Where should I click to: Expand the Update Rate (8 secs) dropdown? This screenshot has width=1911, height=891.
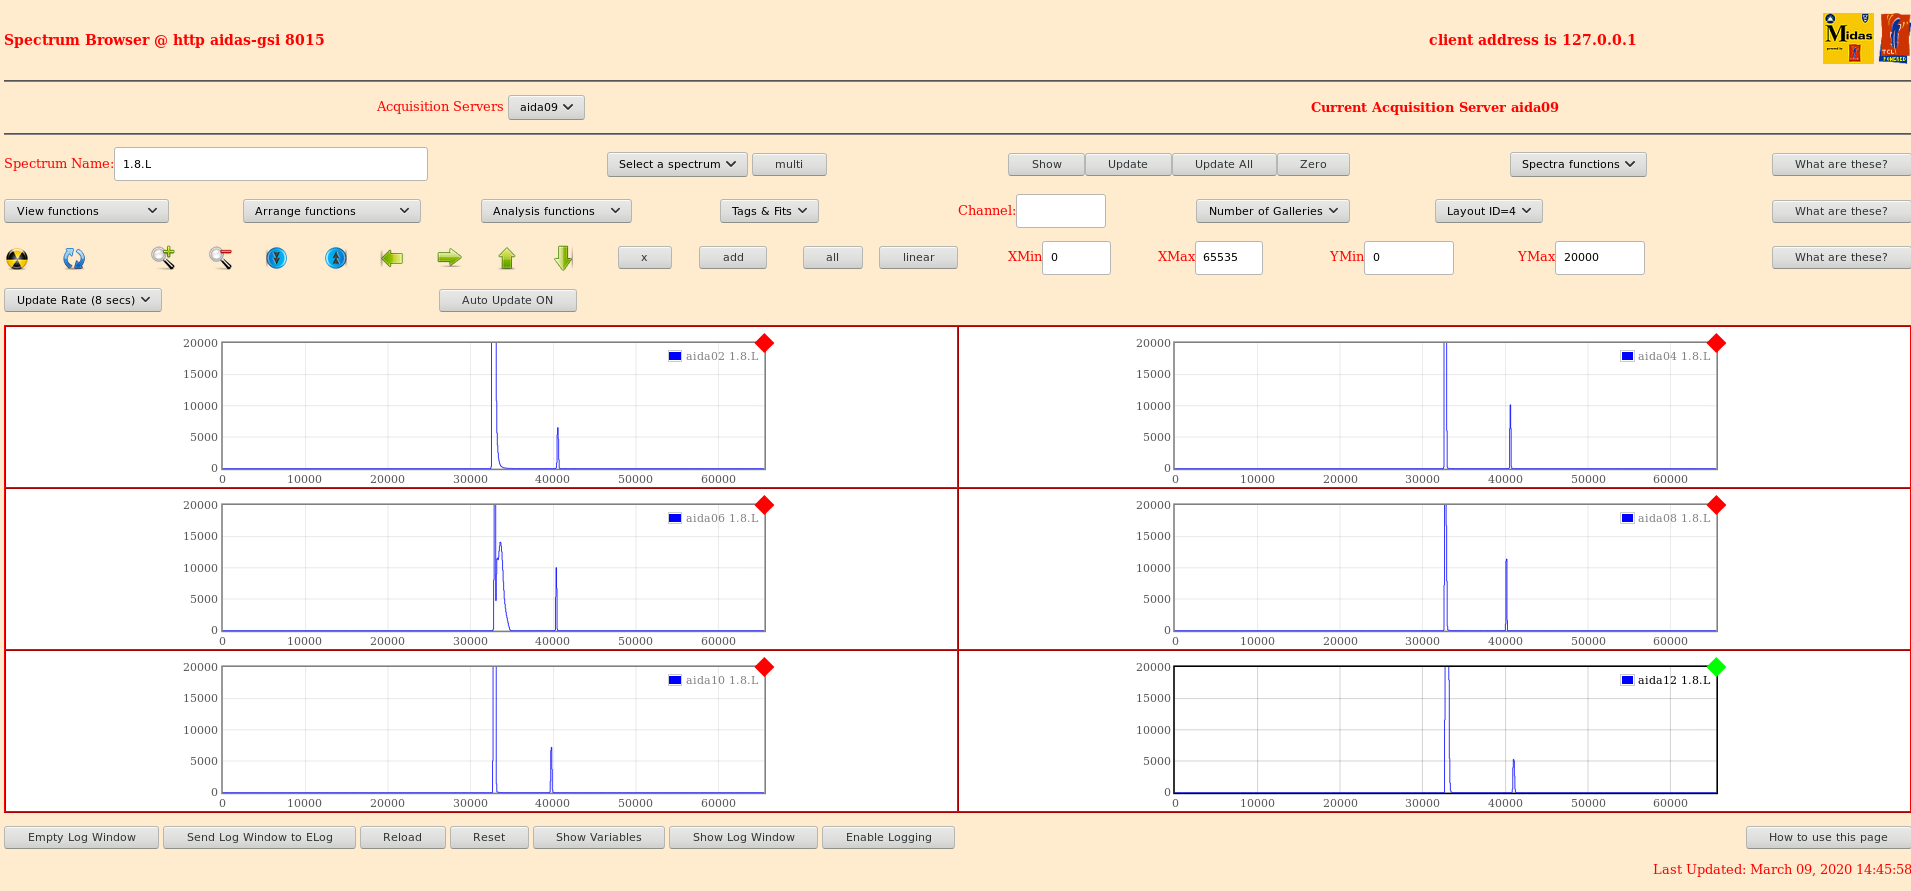click(x=83, y=300)
